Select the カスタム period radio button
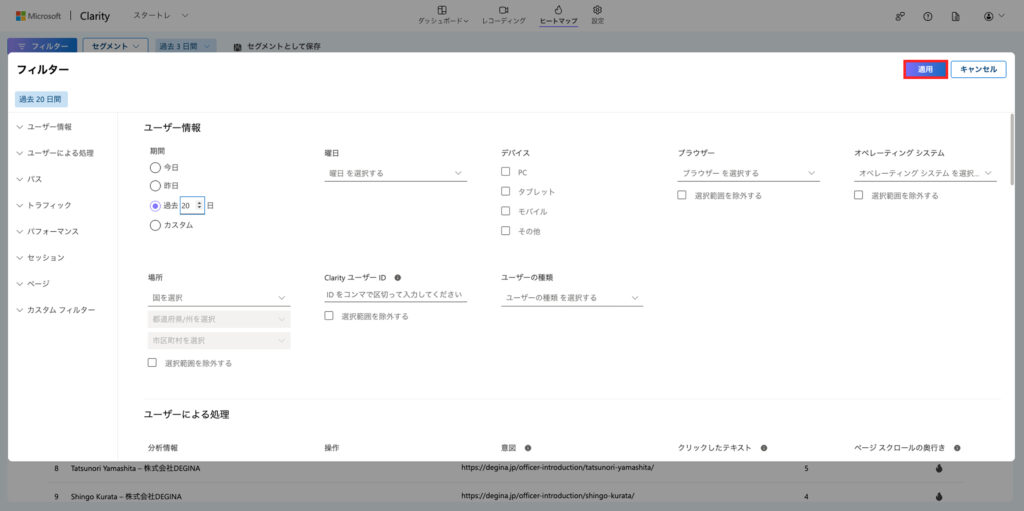 [155, 225]
